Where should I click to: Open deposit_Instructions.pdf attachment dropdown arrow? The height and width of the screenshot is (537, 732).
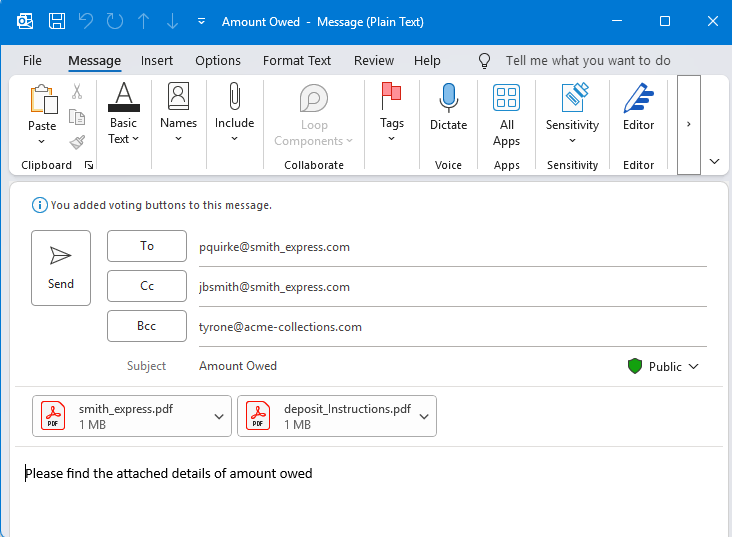(424, 416)
